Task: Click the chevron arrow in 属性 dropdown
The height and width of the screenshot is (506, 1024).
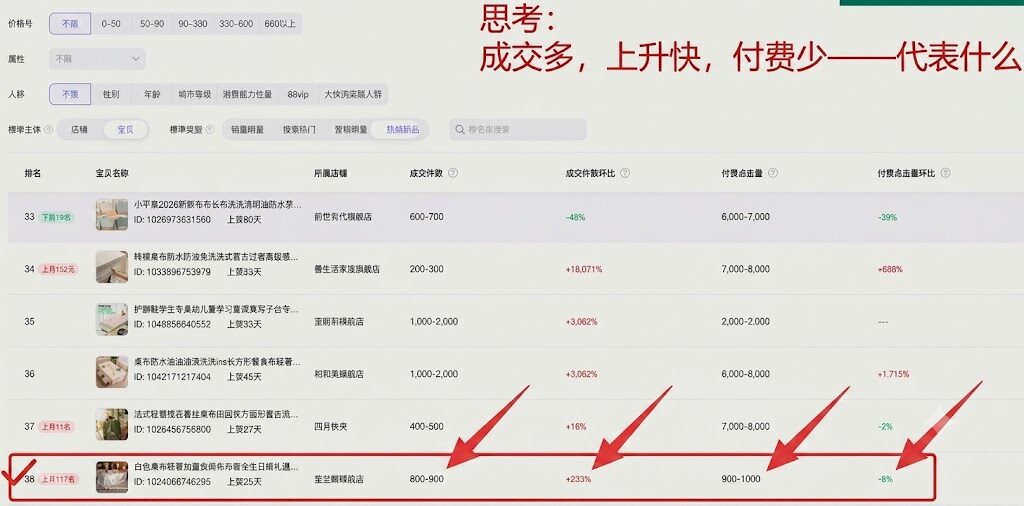Action: coord(136,59)
